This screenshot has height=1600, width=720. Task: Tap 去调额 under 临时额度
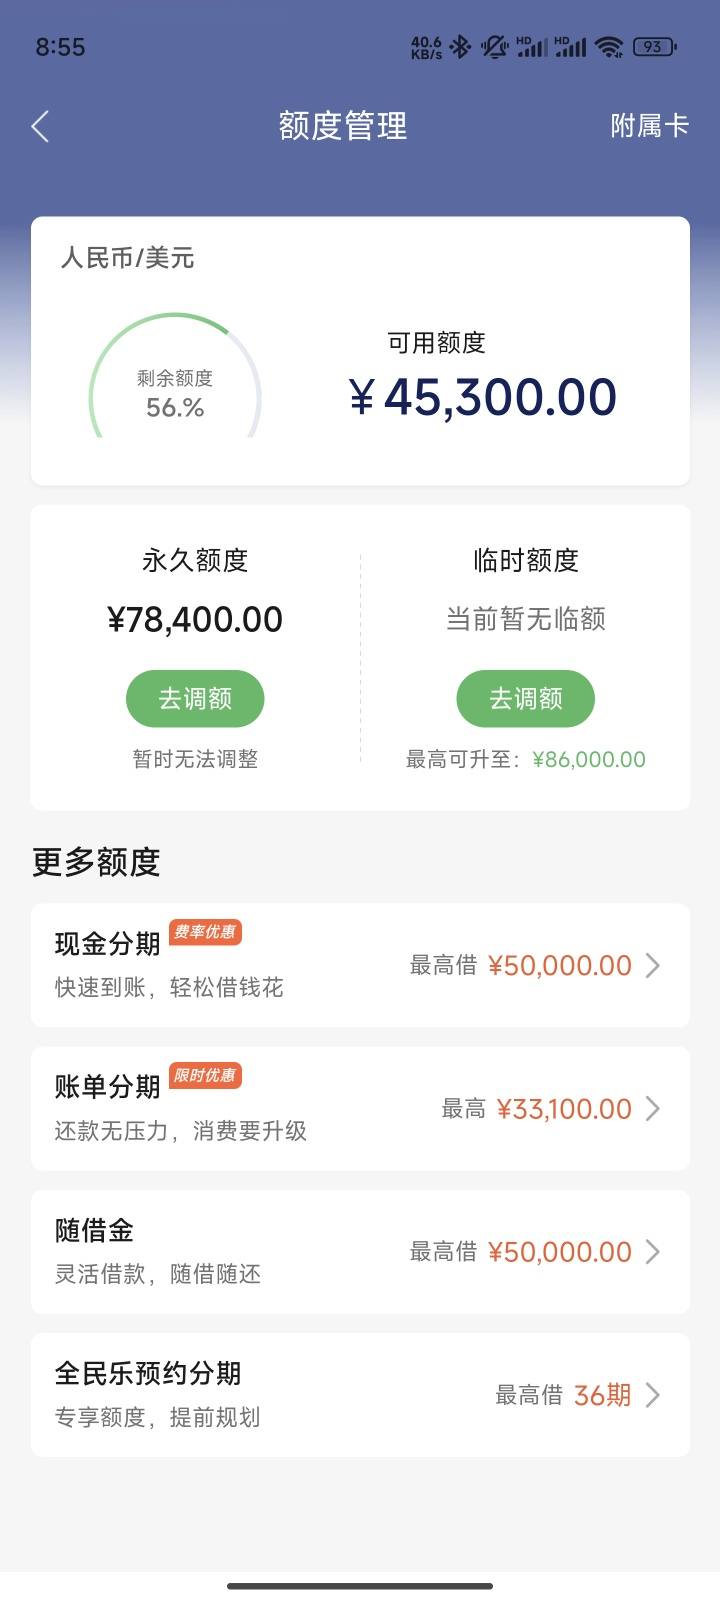(526, 698)
